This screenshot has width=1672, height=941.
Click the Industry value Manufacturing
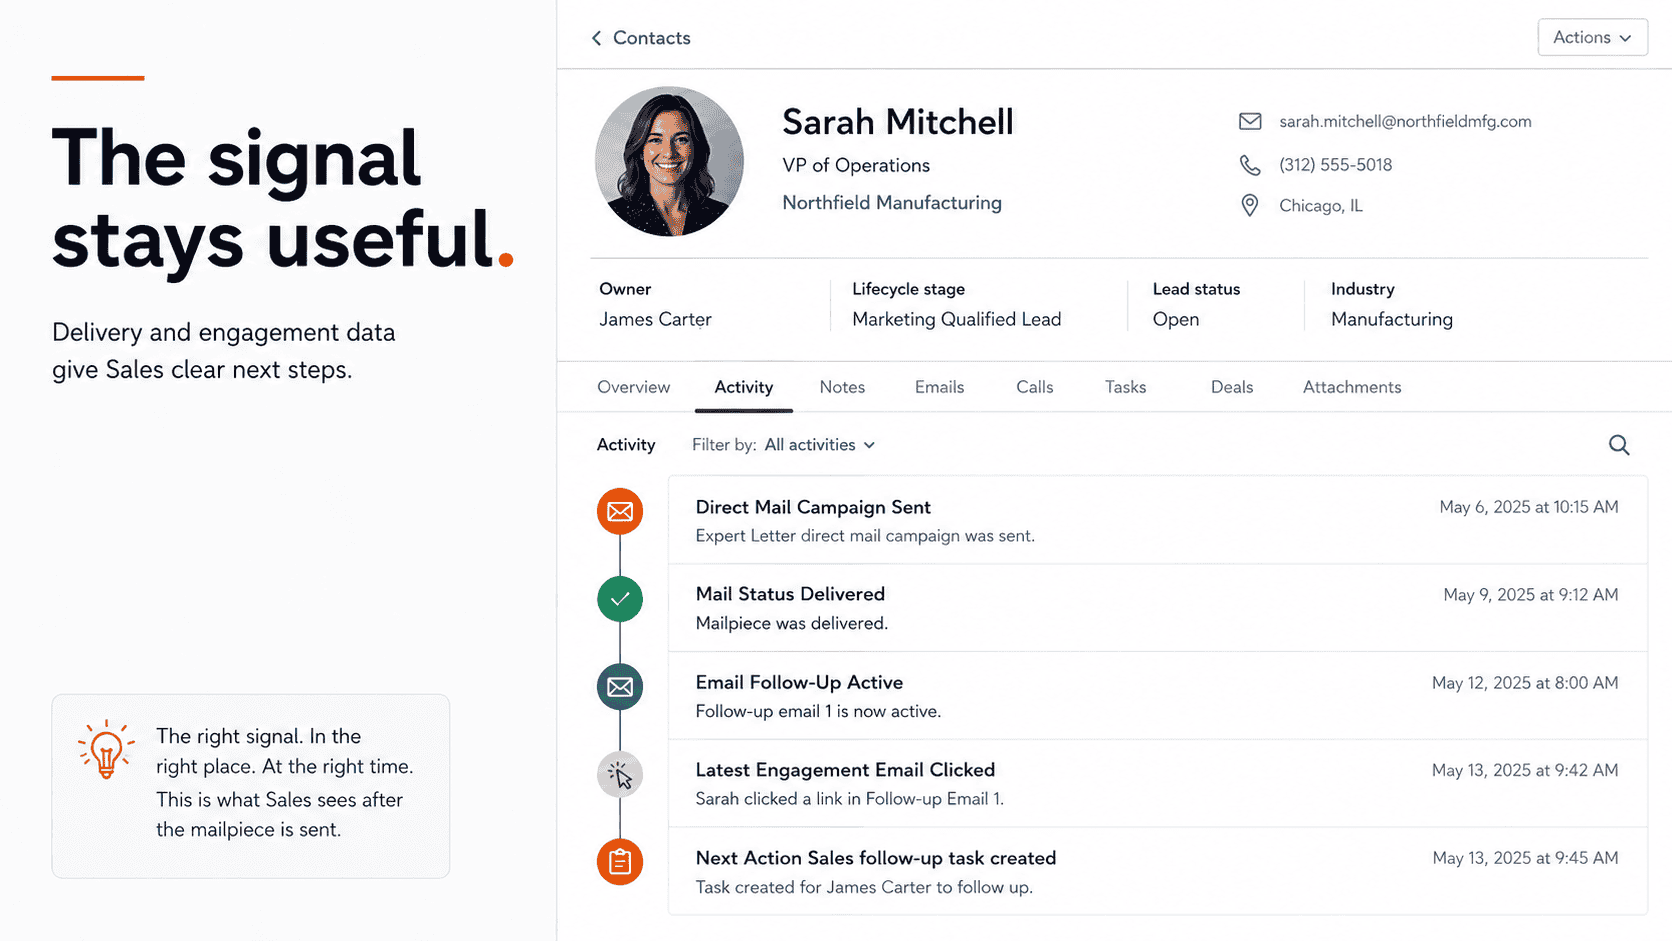pos(1391,320)
